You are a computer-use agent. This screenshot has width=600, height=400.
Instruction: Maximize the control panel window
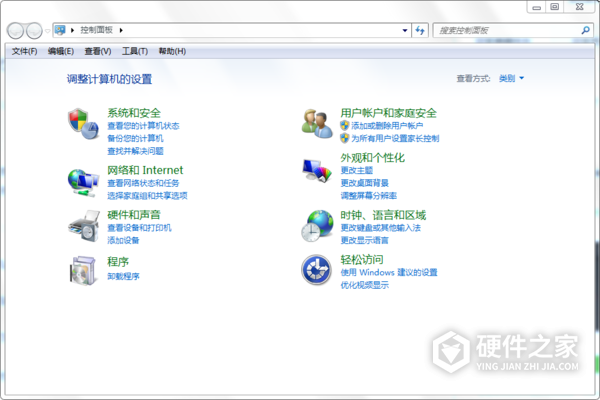point(554,7)
